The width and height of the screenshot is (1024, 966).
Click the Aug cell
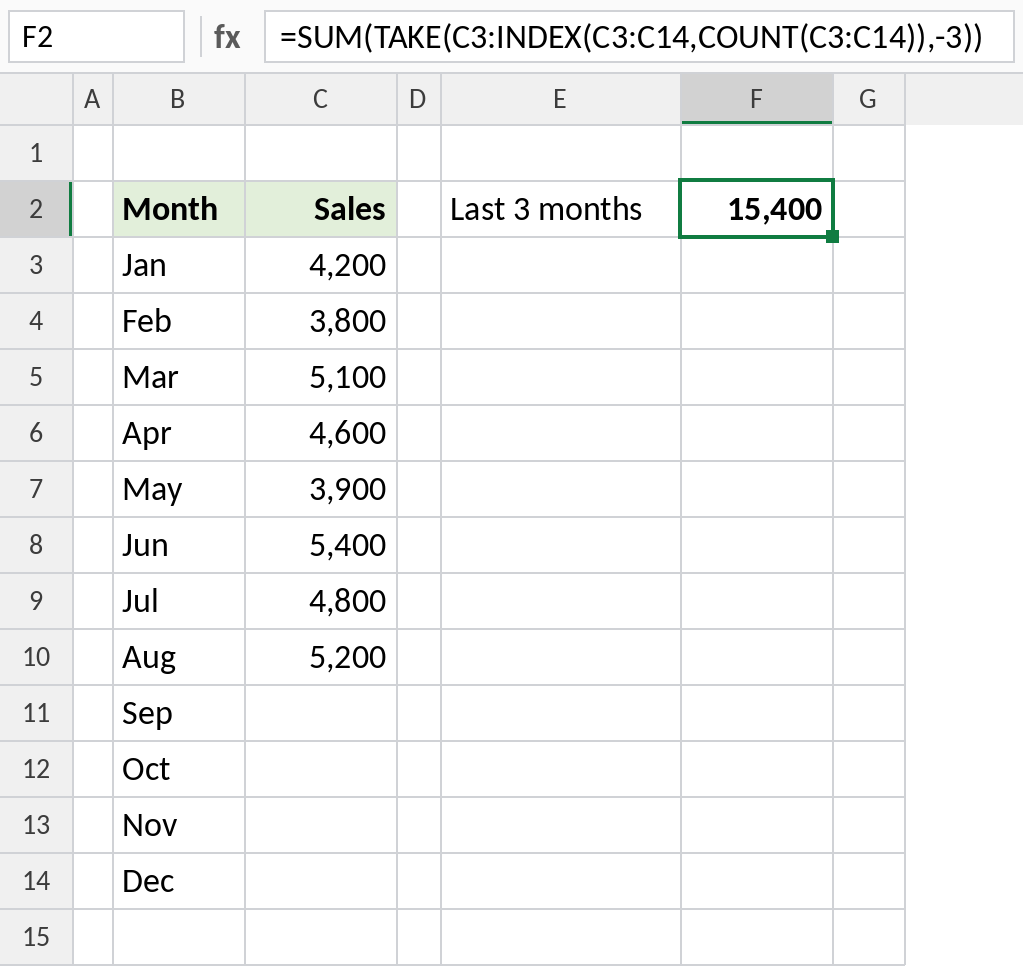(179, 657)
